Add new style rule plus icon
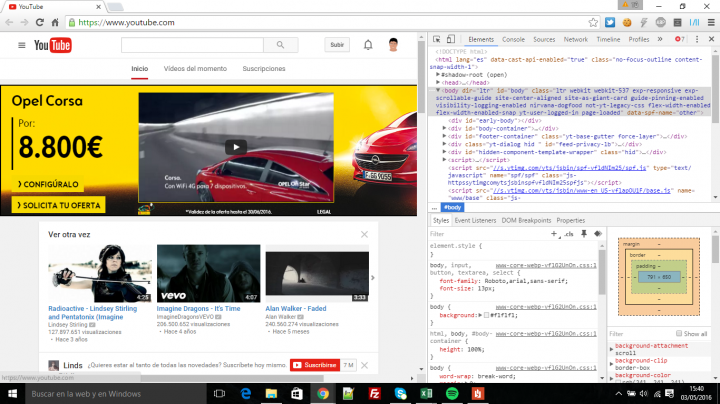This screenshot has height=404, width=720. coord(555,234)
